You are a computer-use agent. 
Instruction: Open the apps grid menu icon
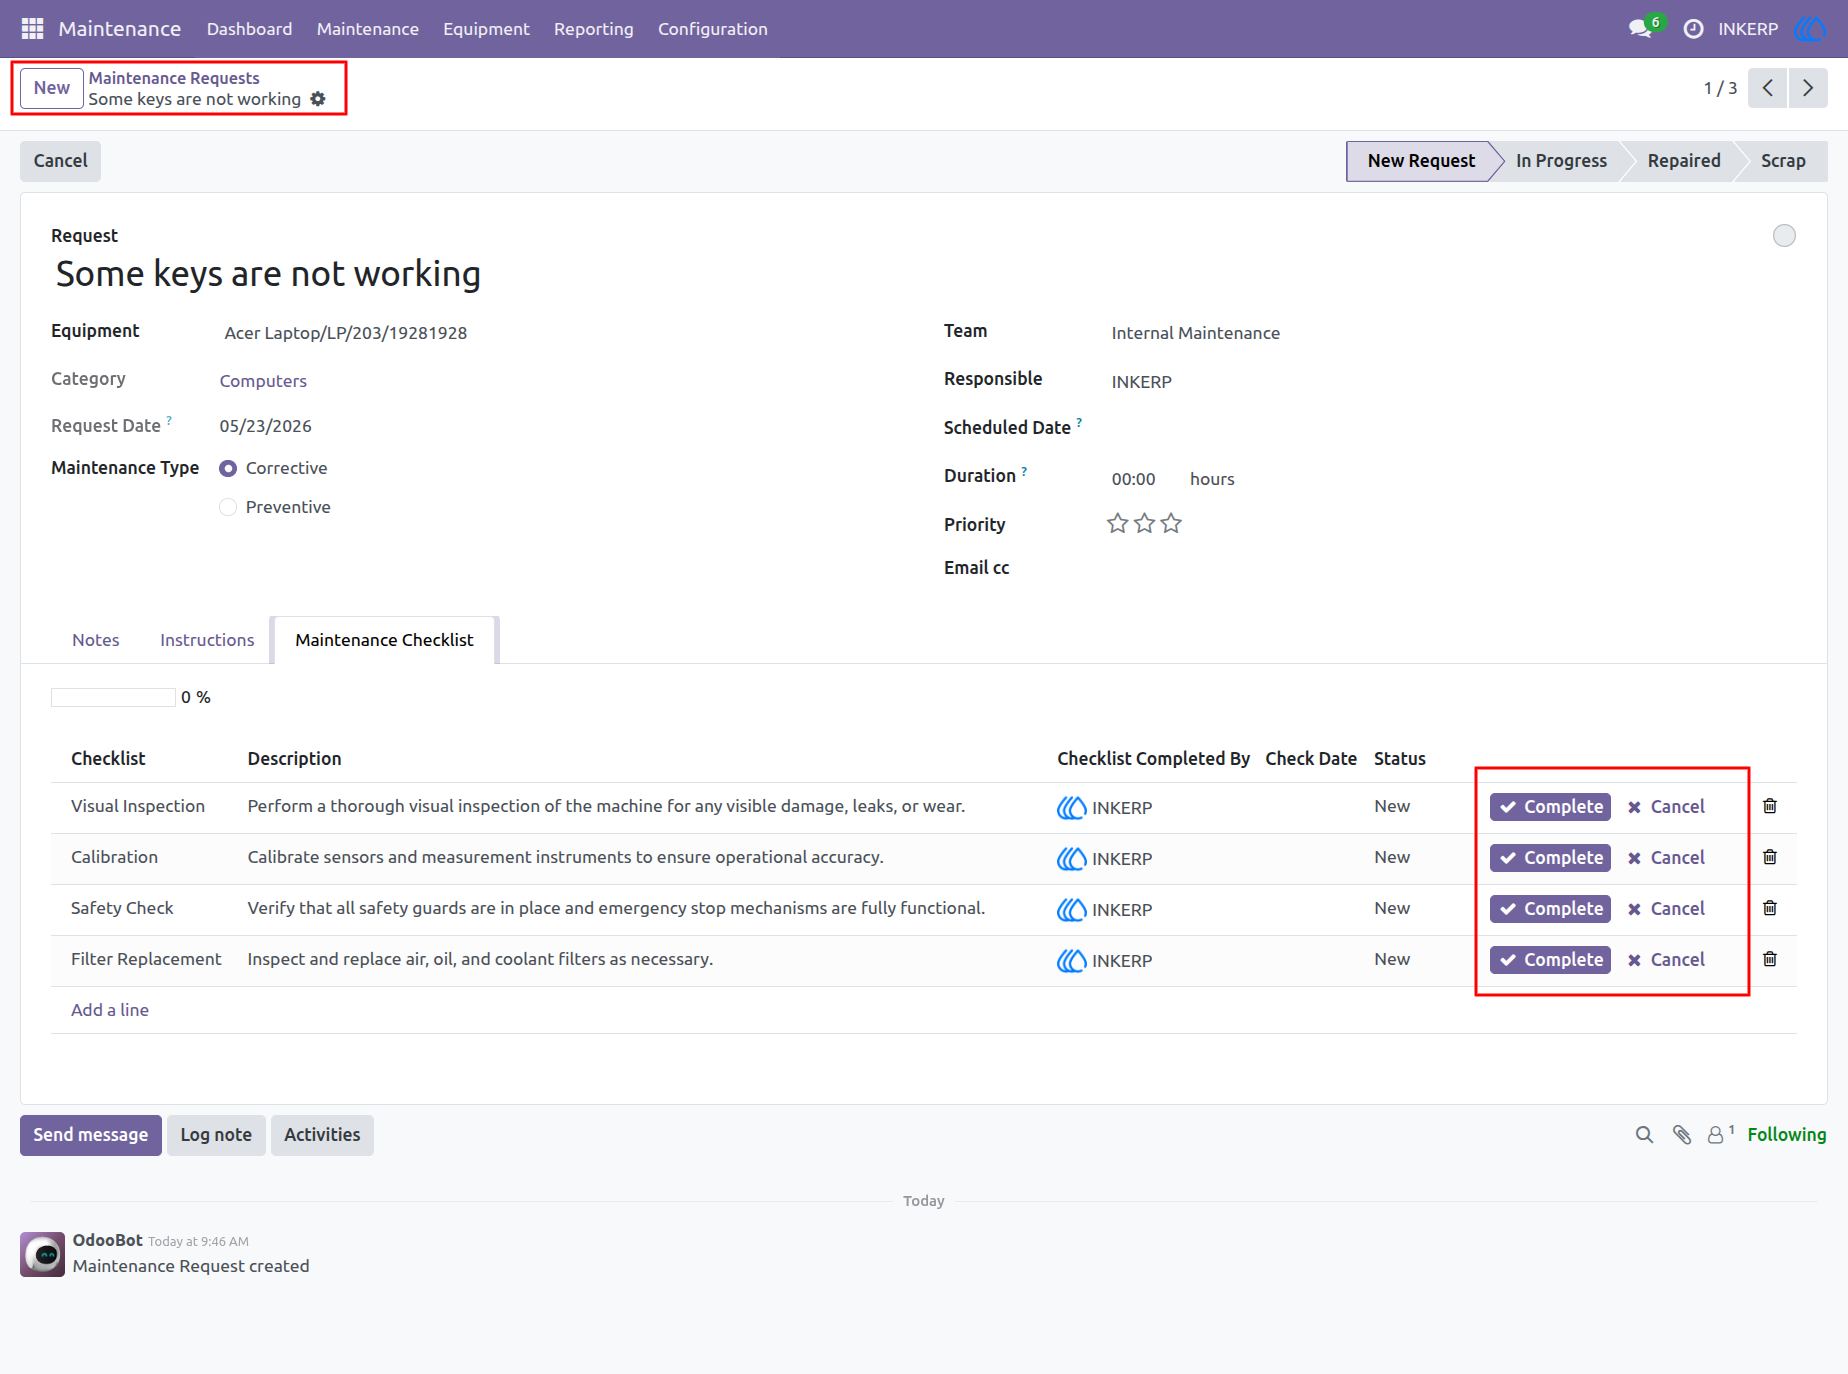coord(32,29)
